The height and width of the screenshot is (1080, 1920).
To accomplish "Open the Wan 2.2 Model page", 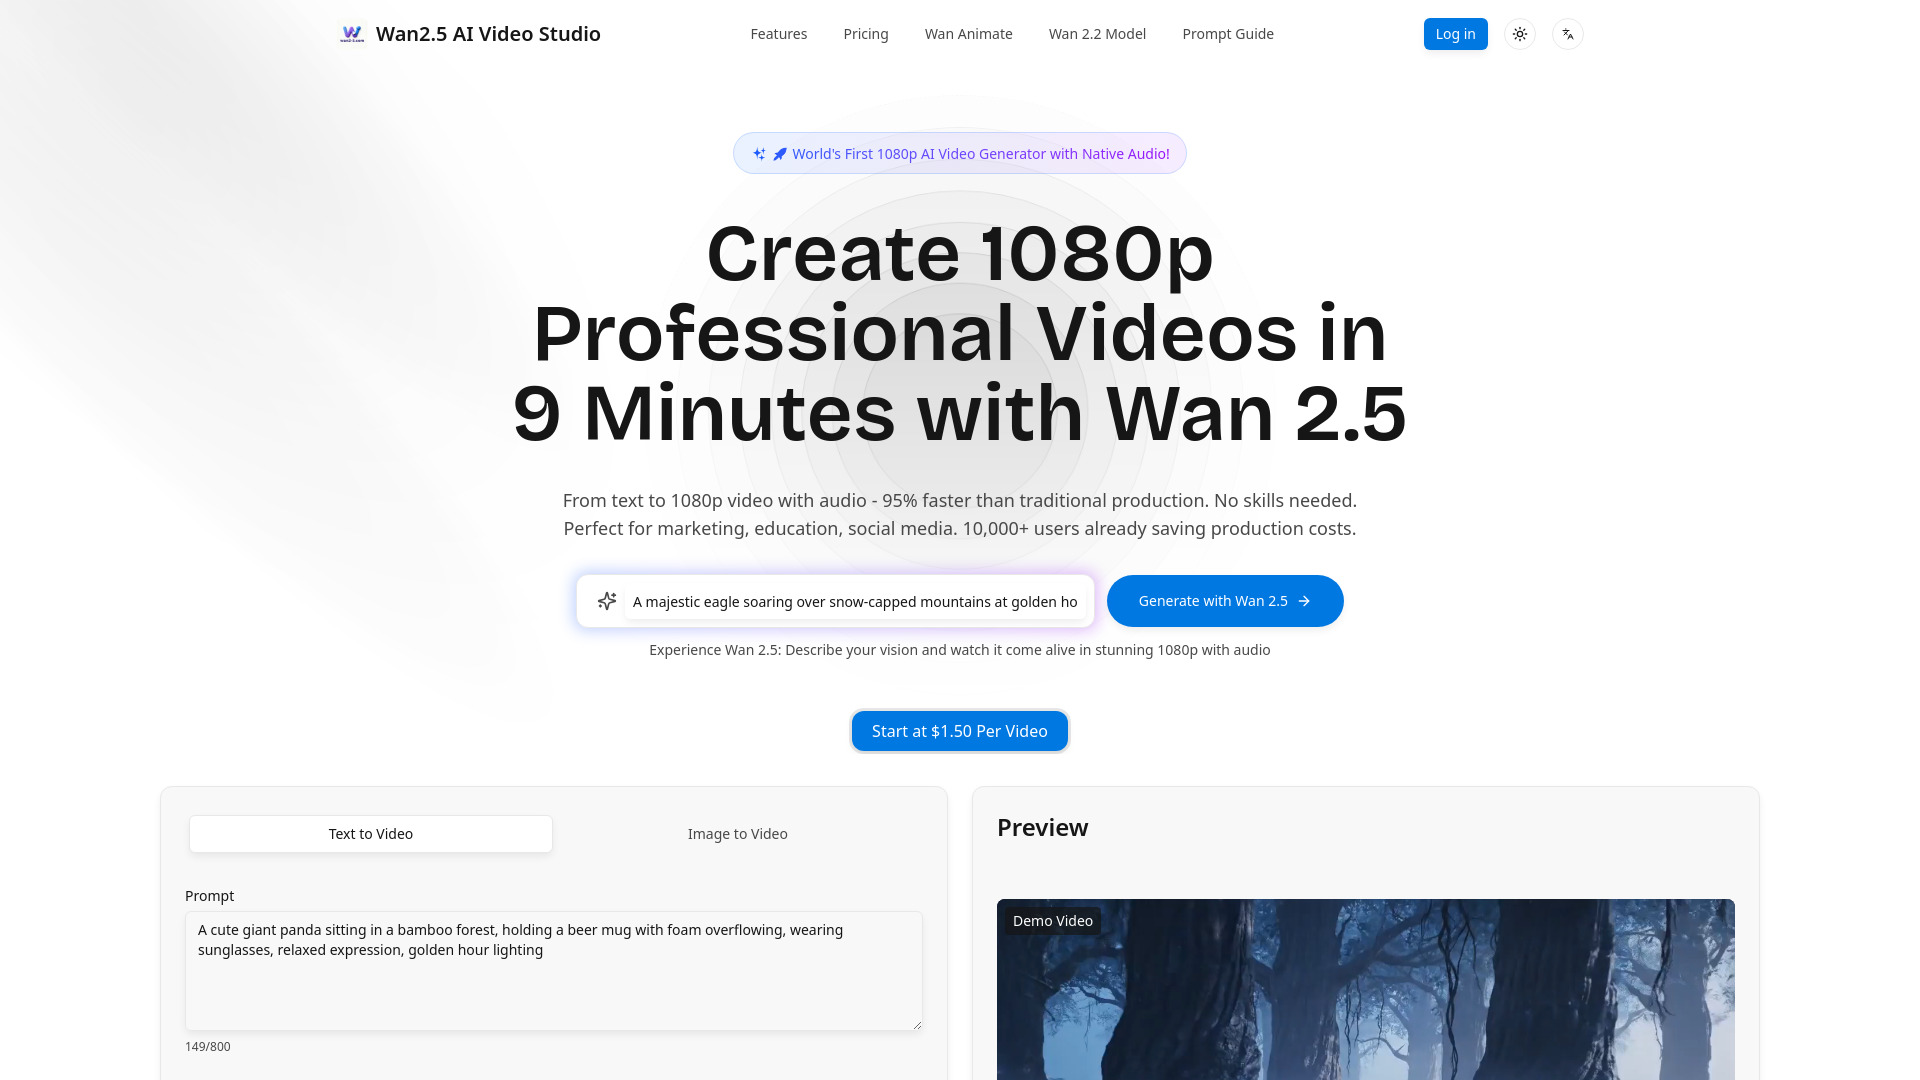I will (x=1096, y=33).
